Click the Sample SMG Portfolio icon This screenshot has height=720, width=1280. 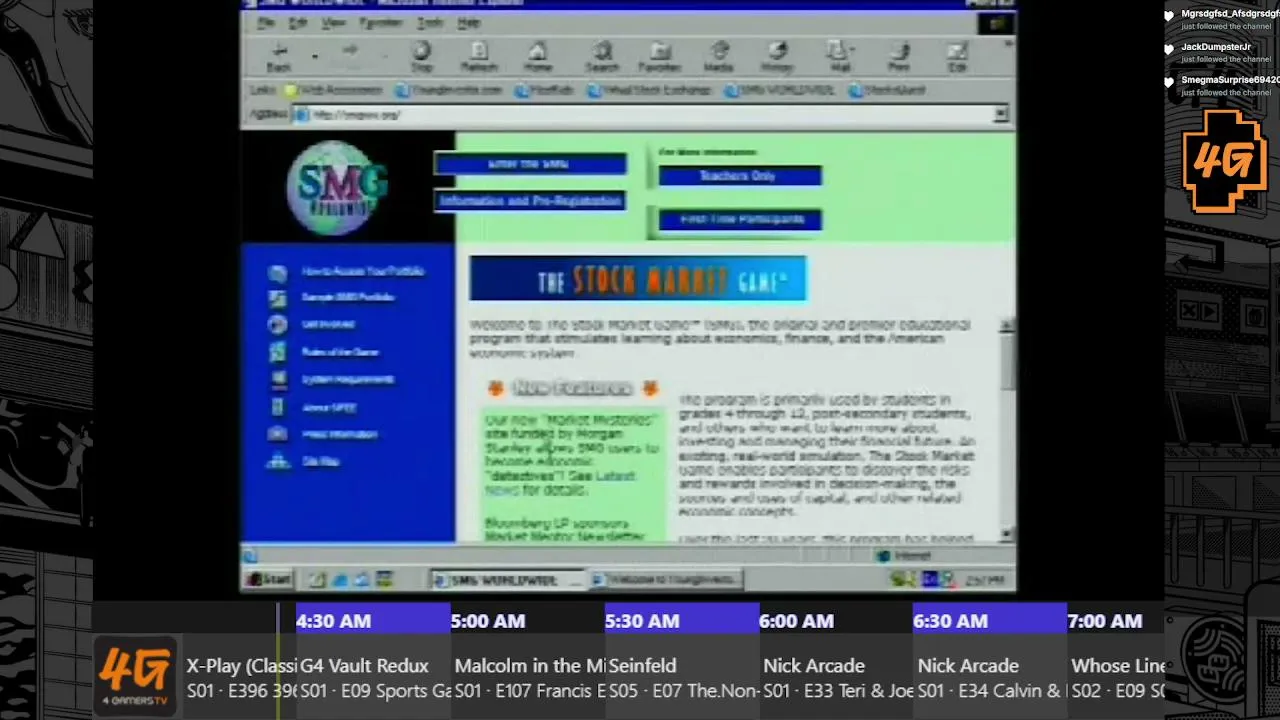[x=278, y=298]
